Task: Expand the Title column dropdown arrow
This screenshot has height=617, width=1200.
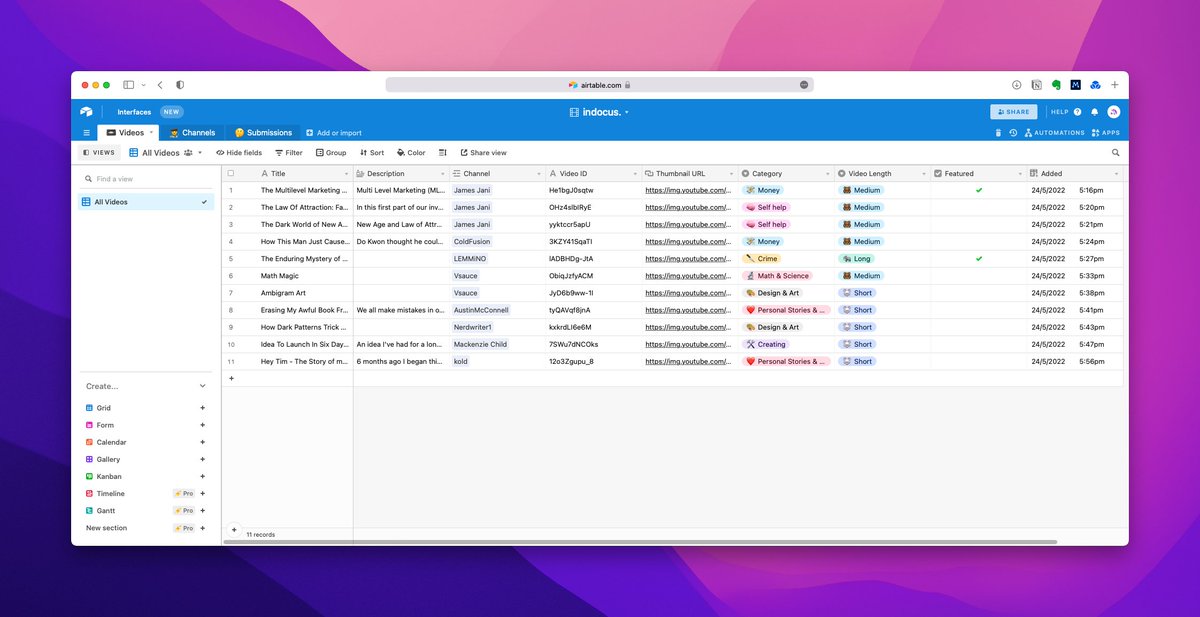Action: point(346,174)
